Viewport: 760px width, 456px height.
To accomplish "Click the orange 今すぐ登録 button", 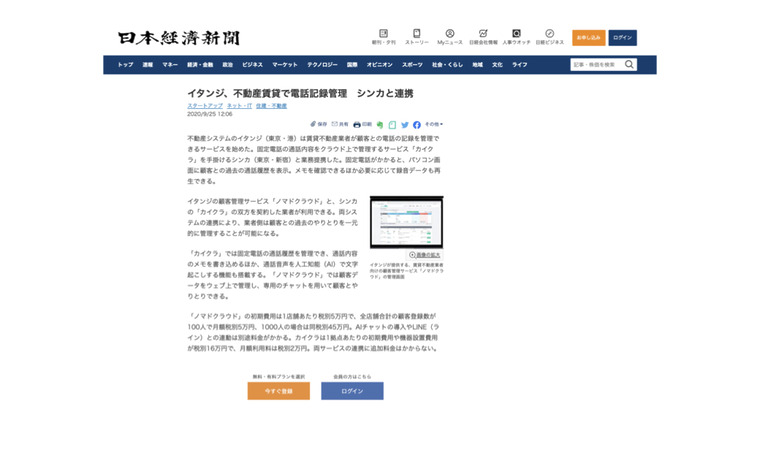I will pos(278,391).
